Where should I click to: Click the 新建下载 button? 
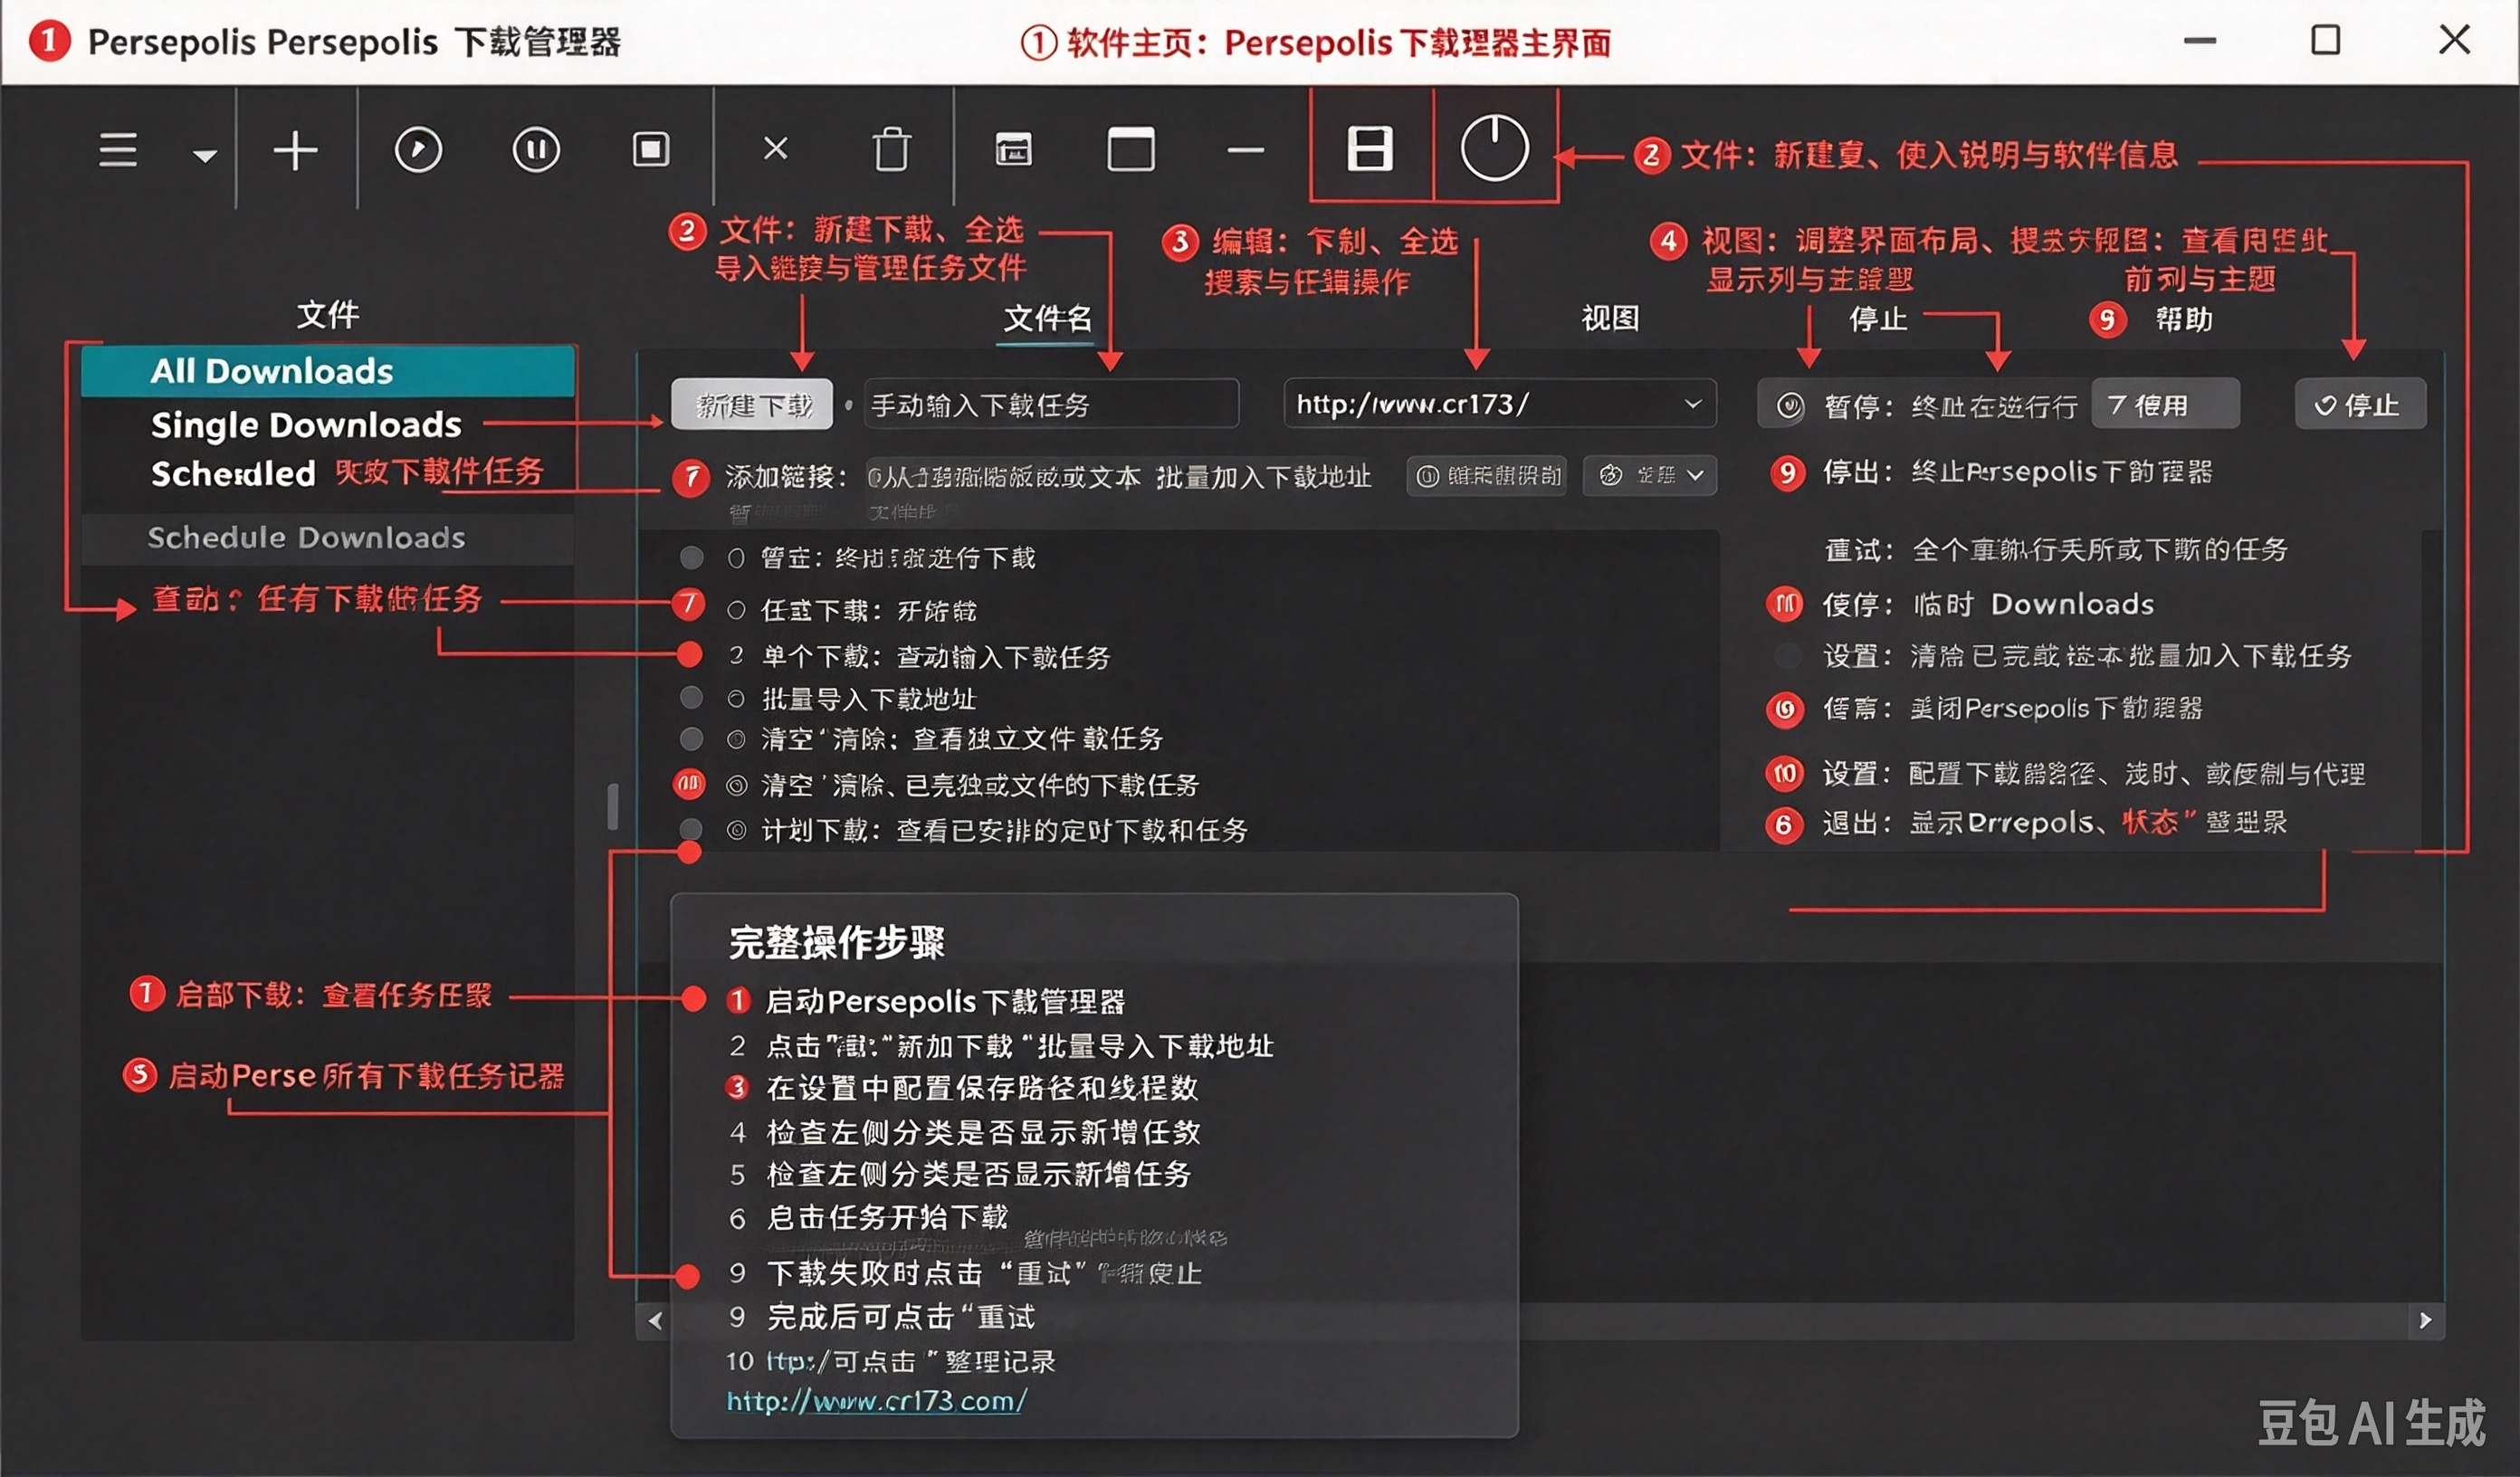pyautogui.click(x=752, y=404)
